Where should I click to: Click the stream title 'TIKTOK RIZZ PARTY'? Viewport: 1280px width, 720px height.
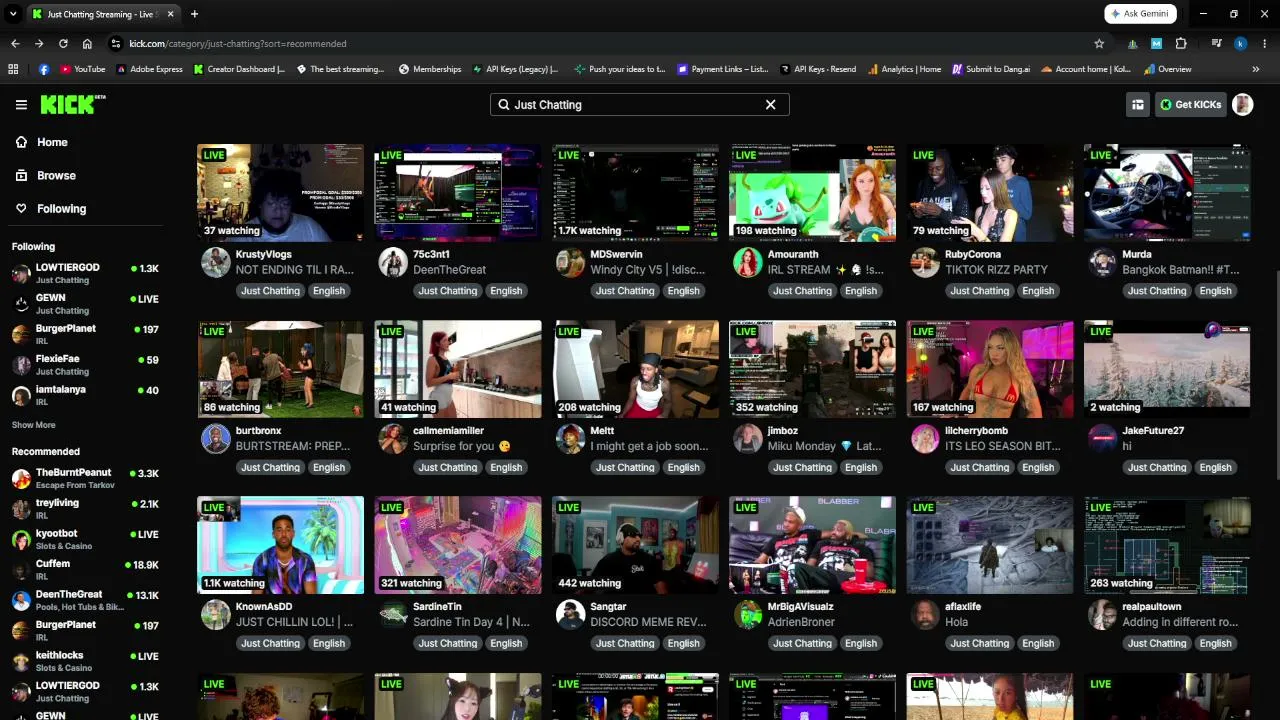pos(996,270)
